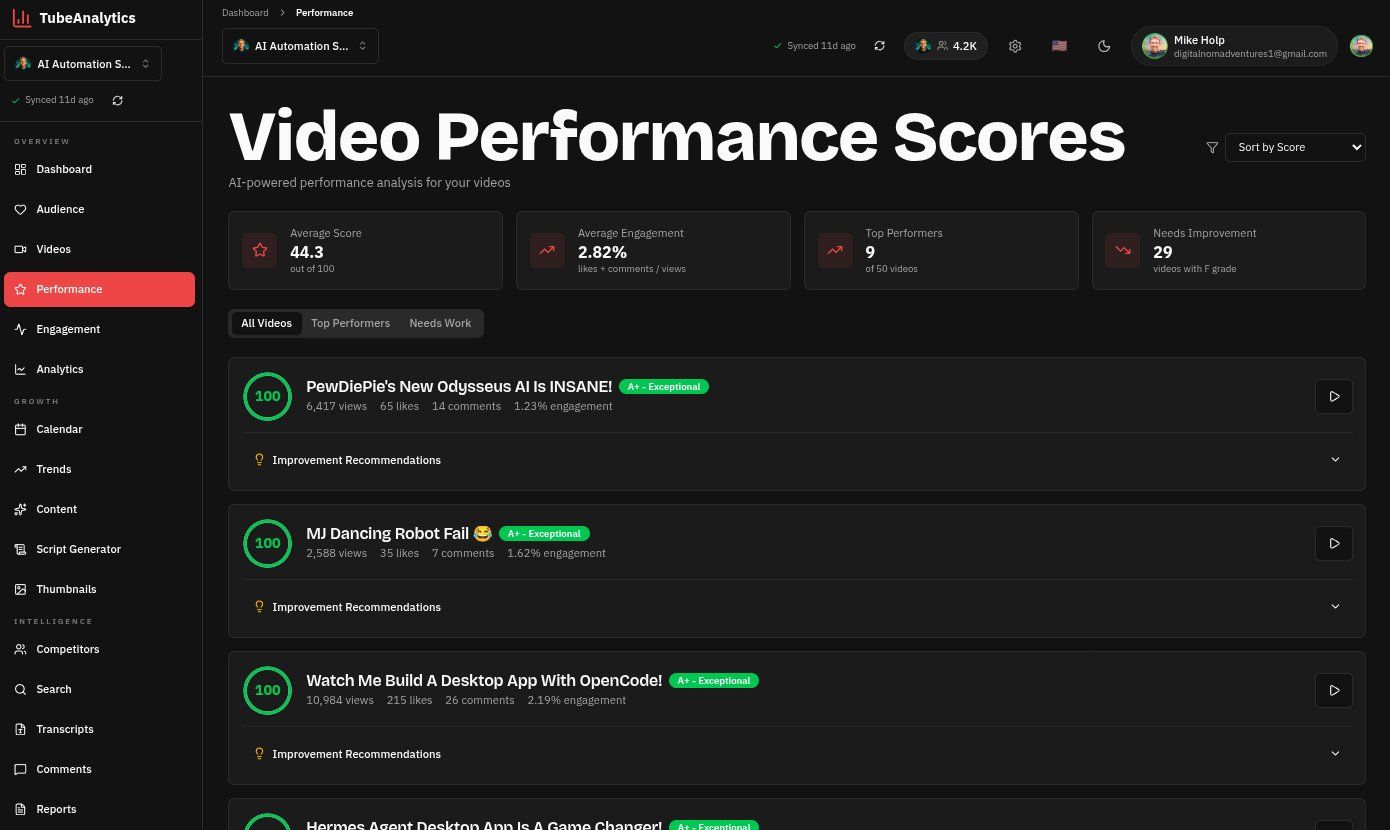
Task: Click the TubeAnalytics logo icon
Action: (21, 18)
